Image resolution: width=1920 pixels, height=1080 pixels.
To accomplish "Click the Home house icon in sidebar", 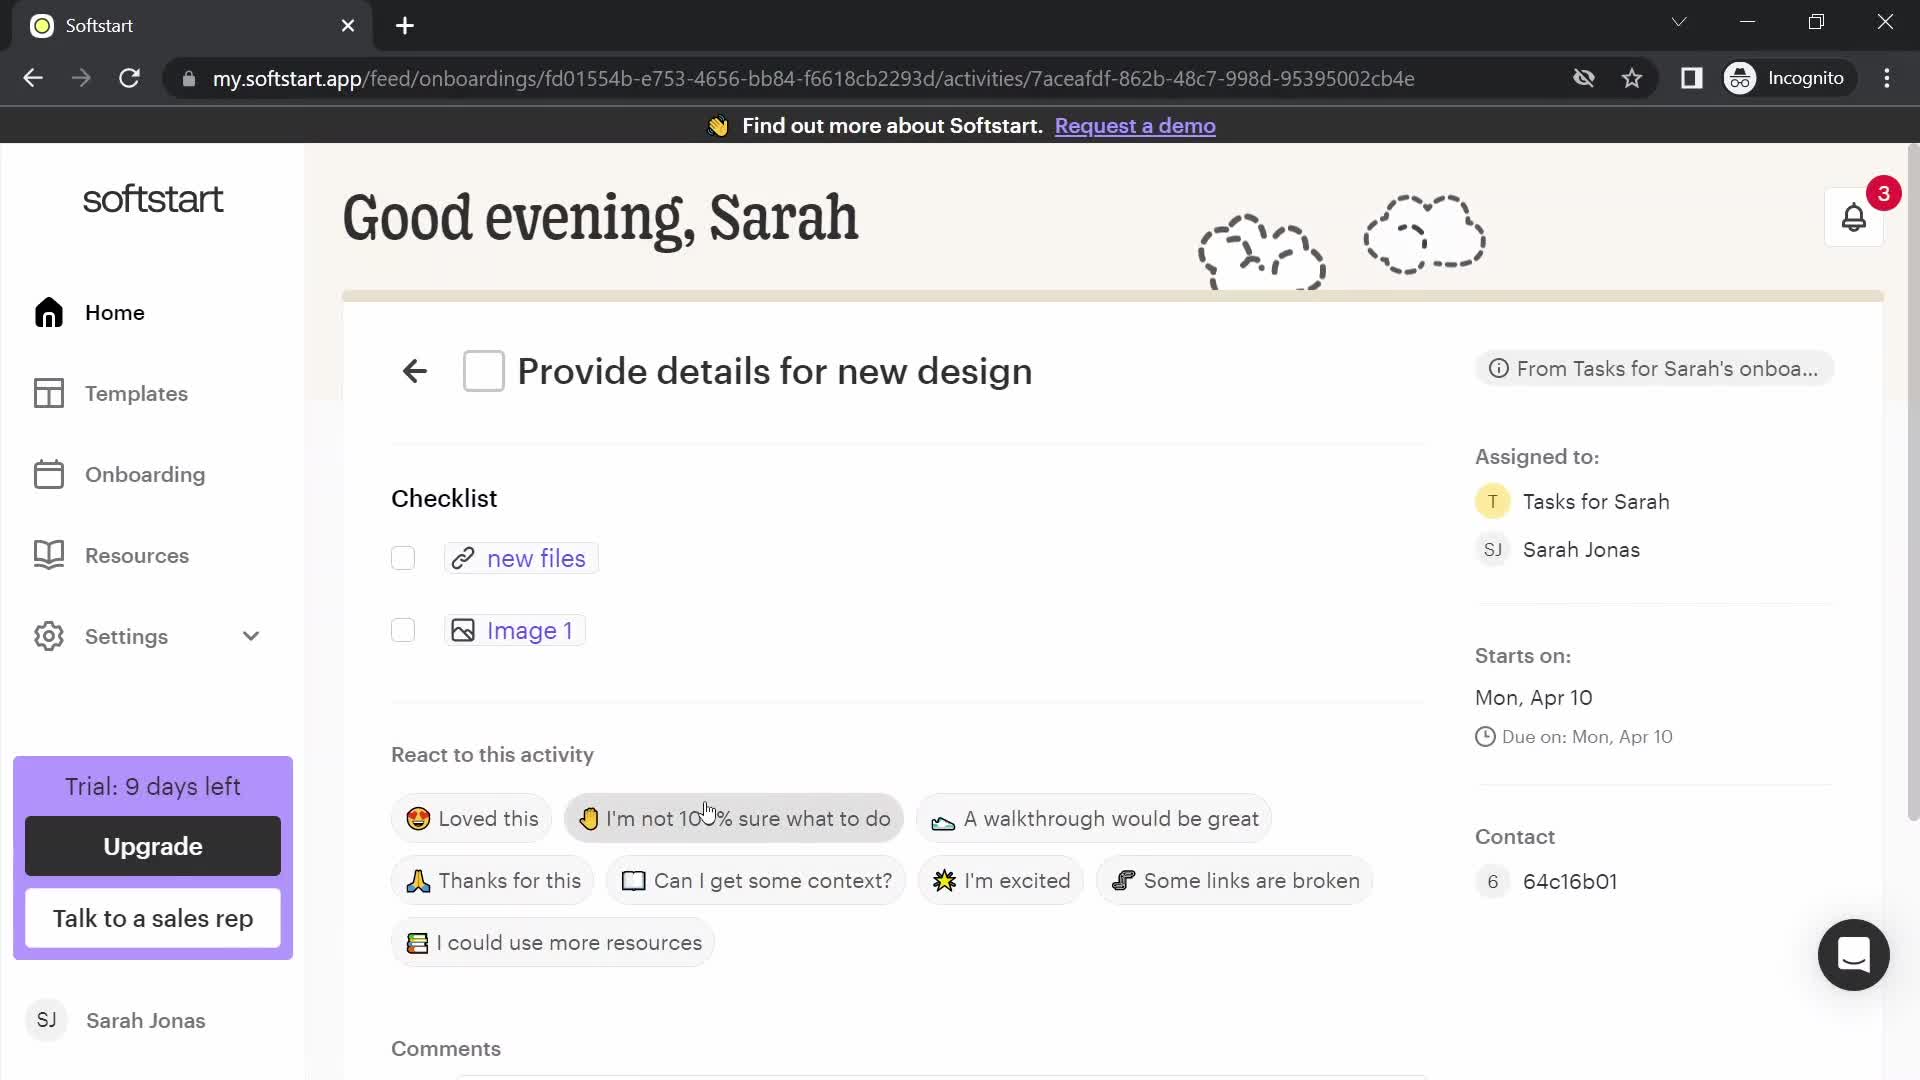I will pos(48,313).
